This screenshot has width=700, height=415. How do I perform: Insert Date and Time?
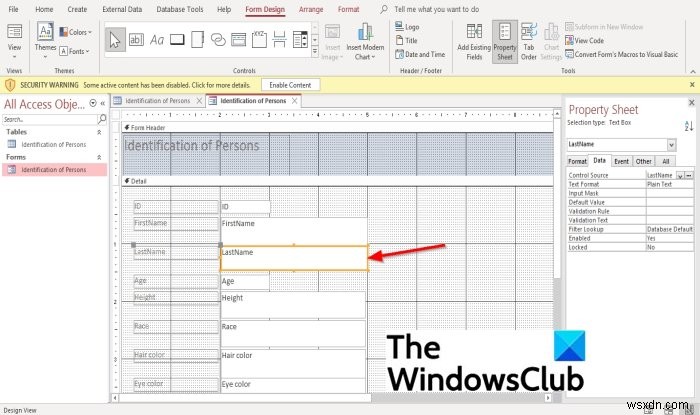[420, 54]
